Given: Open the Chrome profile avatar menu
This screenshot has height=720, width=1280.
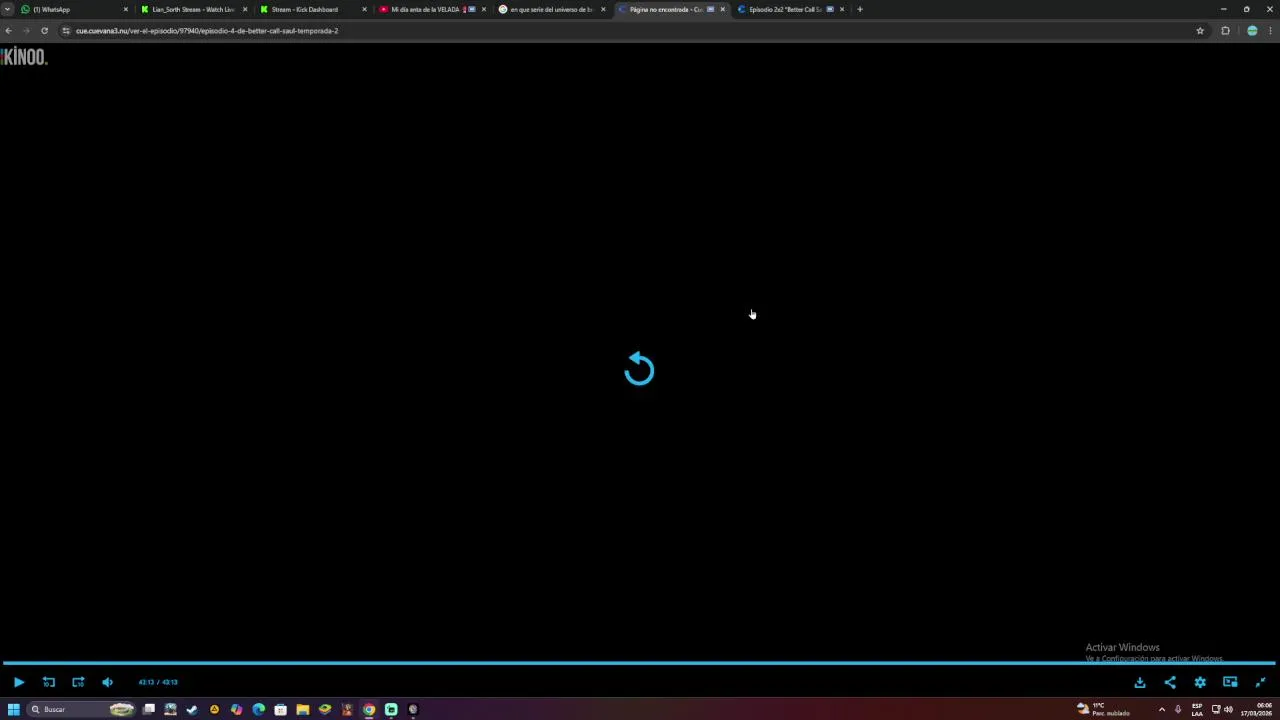Looking at the screenshot, I should (1252, 31).
